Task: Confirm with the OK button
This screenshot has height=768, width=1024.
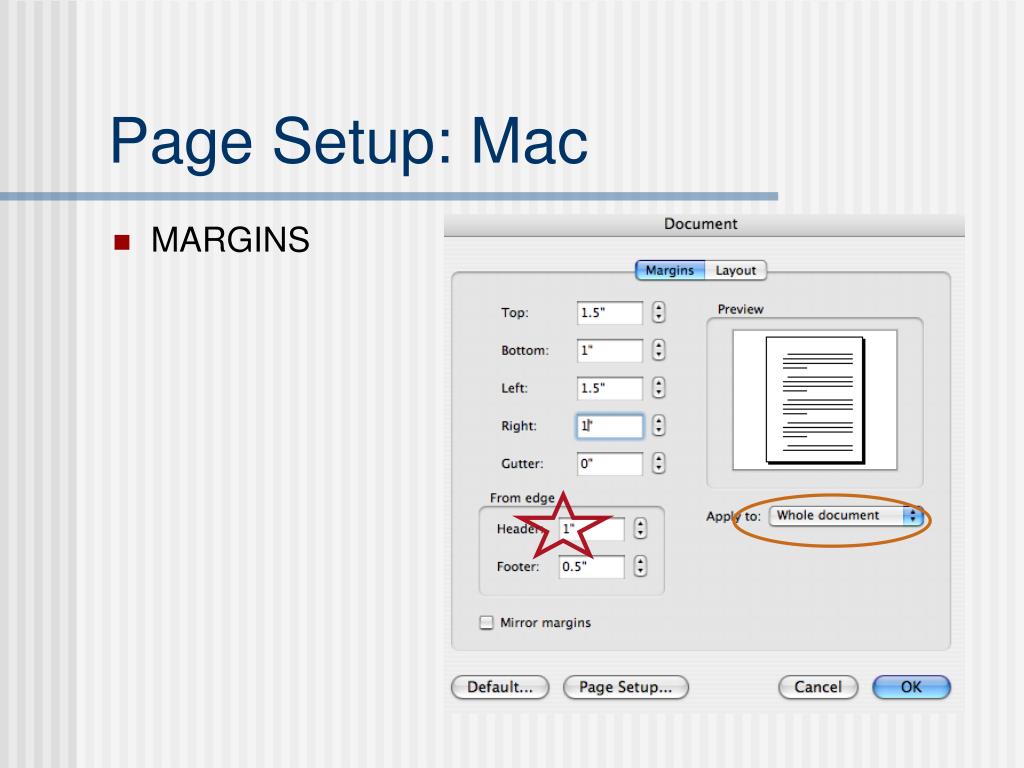Action: tap(912, 687)
